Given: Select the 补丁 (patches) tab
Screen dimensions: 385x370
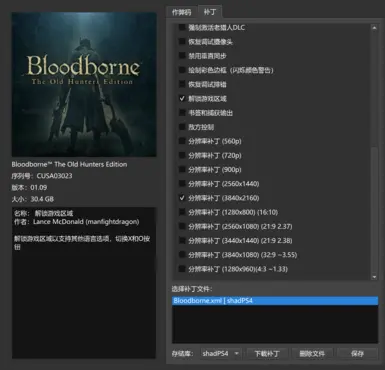Looking at the screenshot, I should pyautogui.click(x=210, y=12).
